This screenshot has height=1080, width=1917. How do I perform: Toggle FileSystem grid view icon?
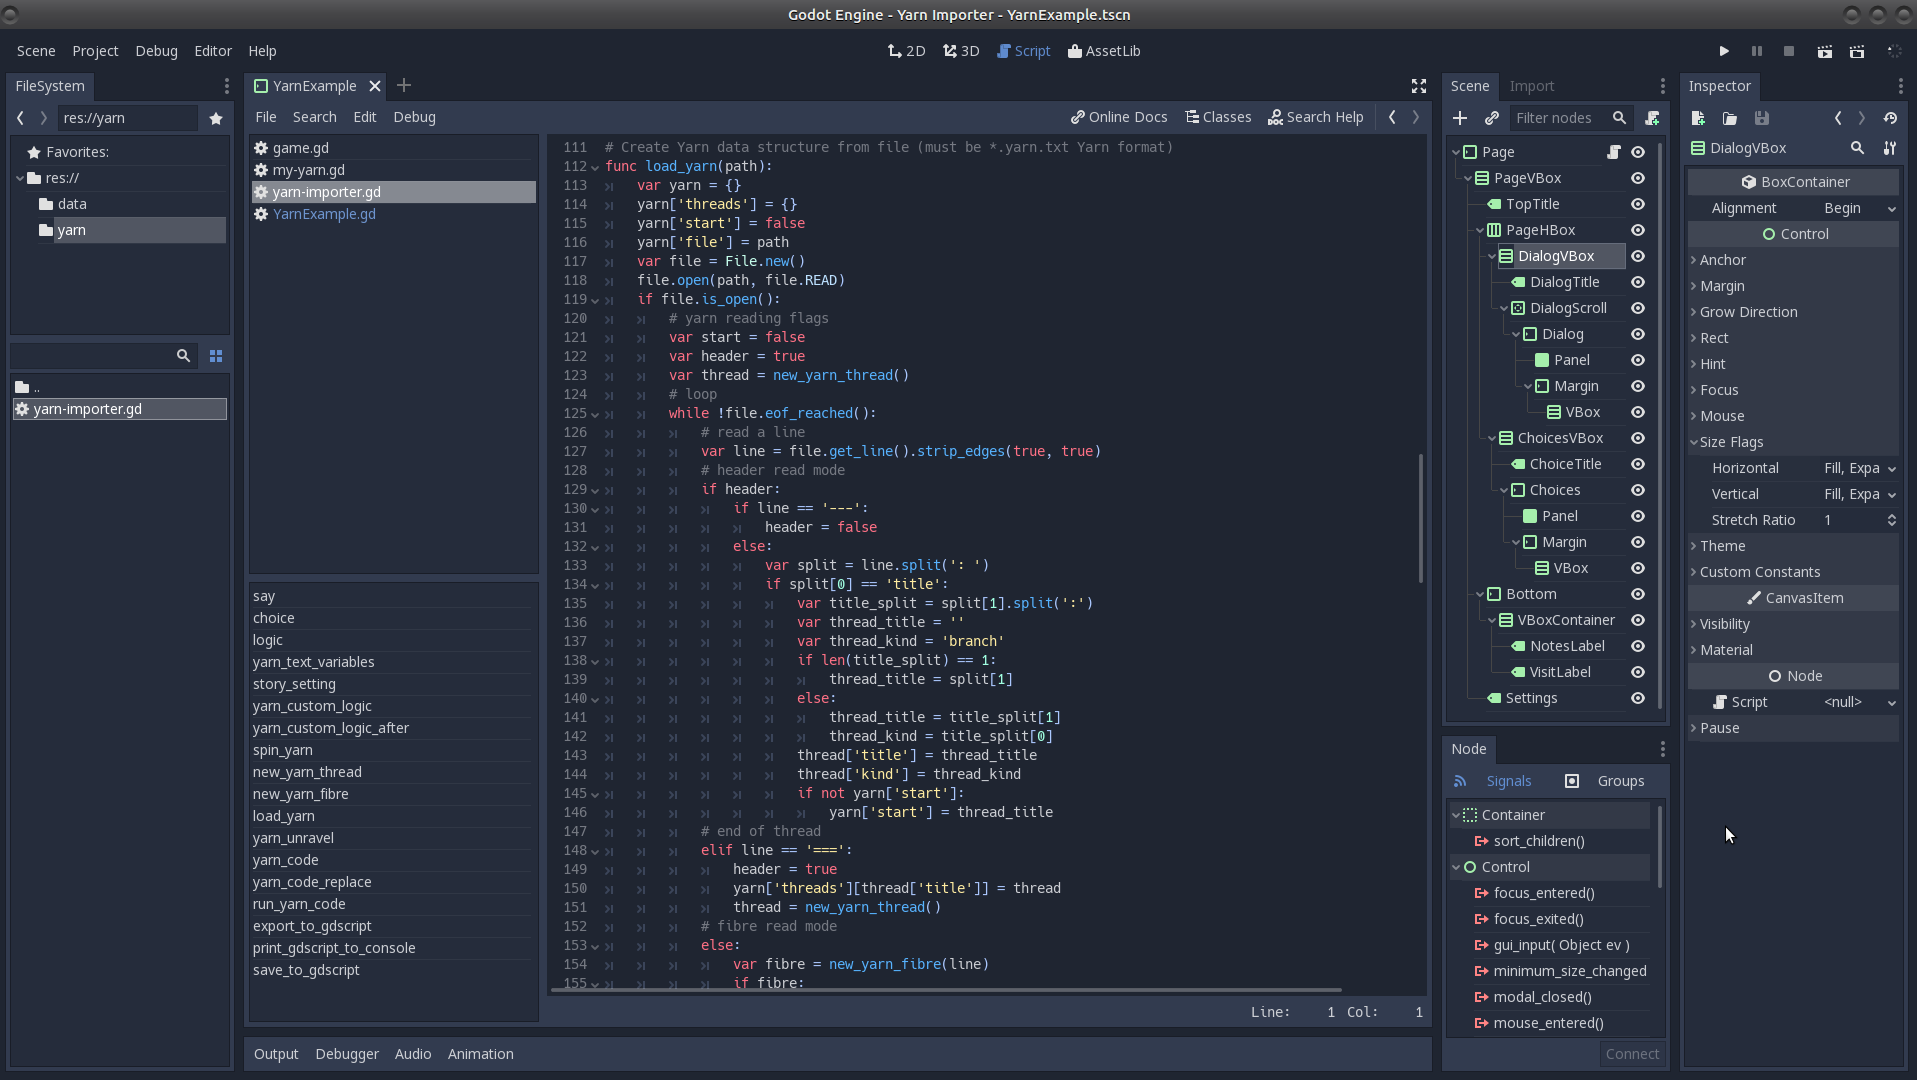click(x=216, y=356)
